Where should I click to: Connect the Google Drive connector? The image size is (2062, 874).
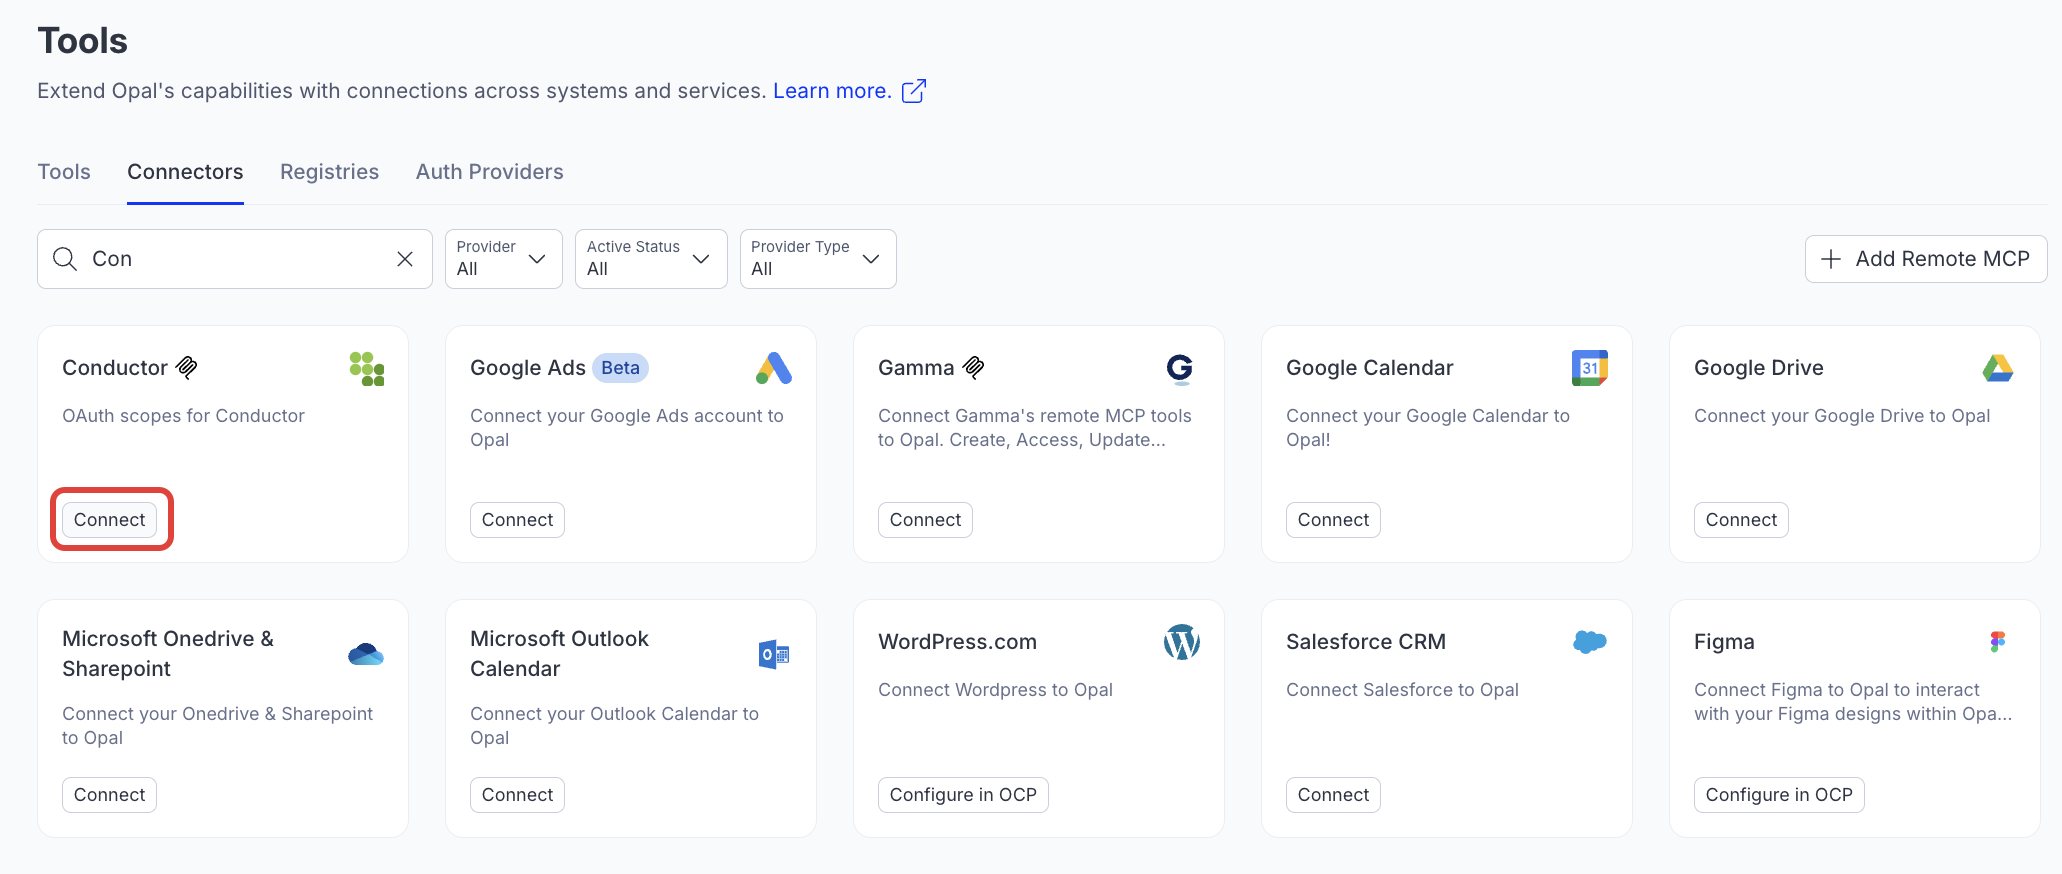pyautogui.click(x=1741, y=520)
